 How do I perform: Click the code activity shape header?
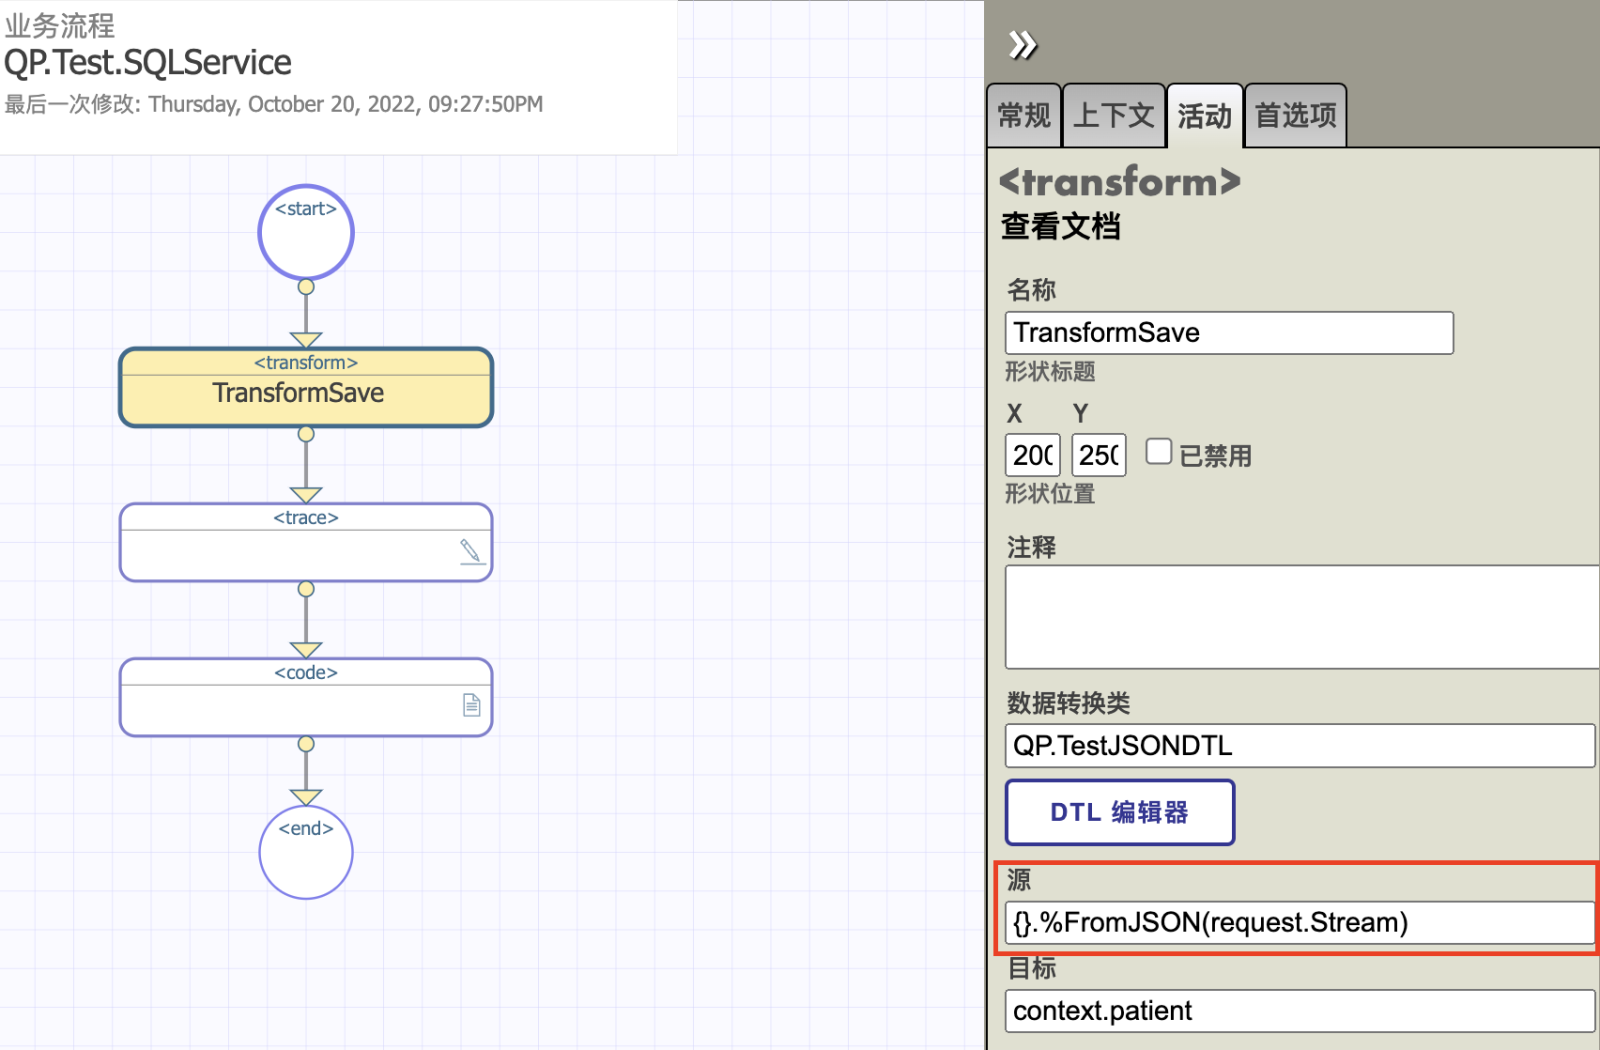point(306,673)
